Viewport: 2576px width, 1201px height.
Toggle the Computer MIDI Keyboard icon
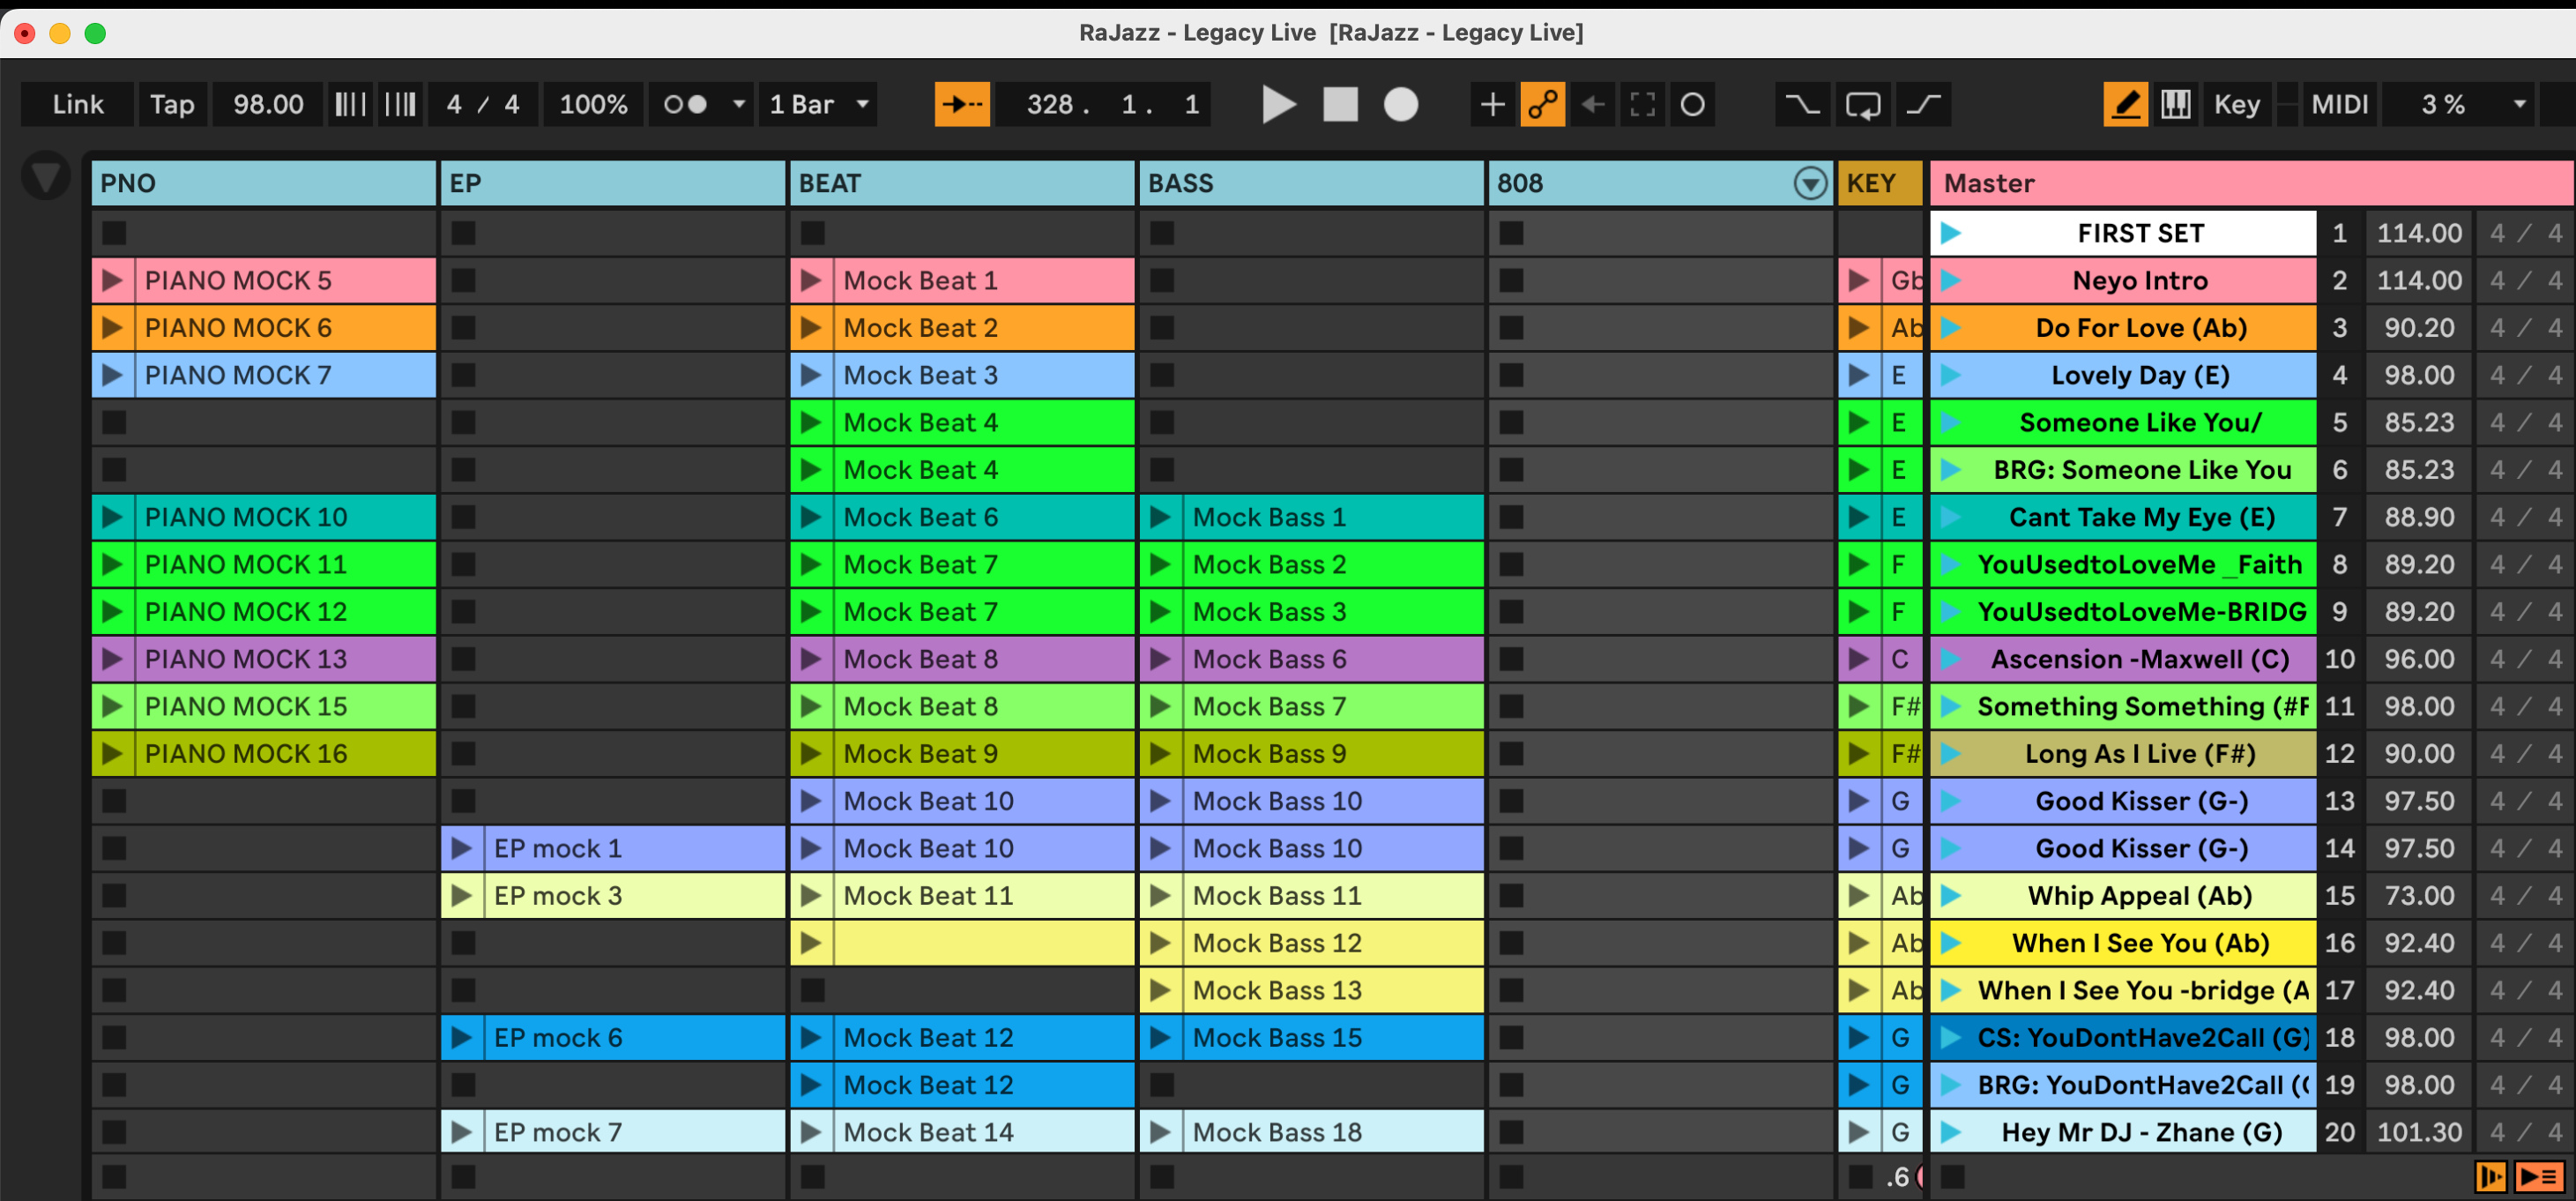(x=2176, y=105)
